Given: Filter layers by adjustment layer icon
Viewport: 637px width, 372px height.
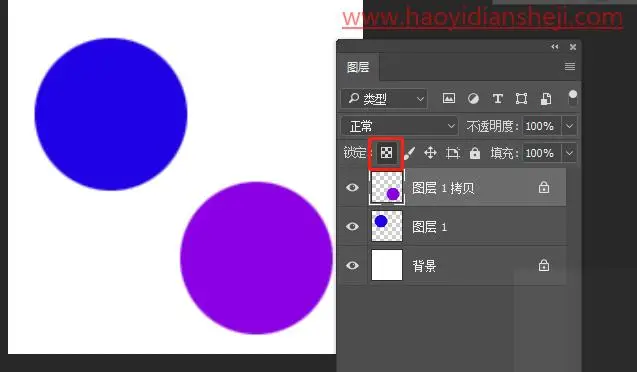Looking at the screenshot, I should 473,98.
